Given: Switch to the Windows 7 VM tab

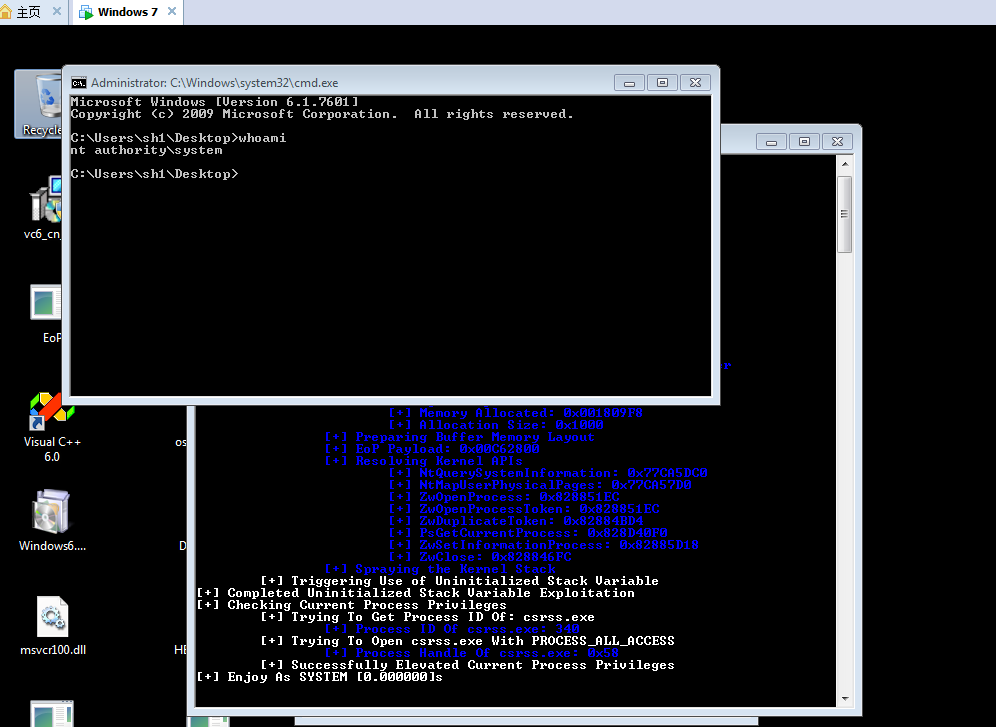Looking at the screenshot, I should [x=128, y=12].
